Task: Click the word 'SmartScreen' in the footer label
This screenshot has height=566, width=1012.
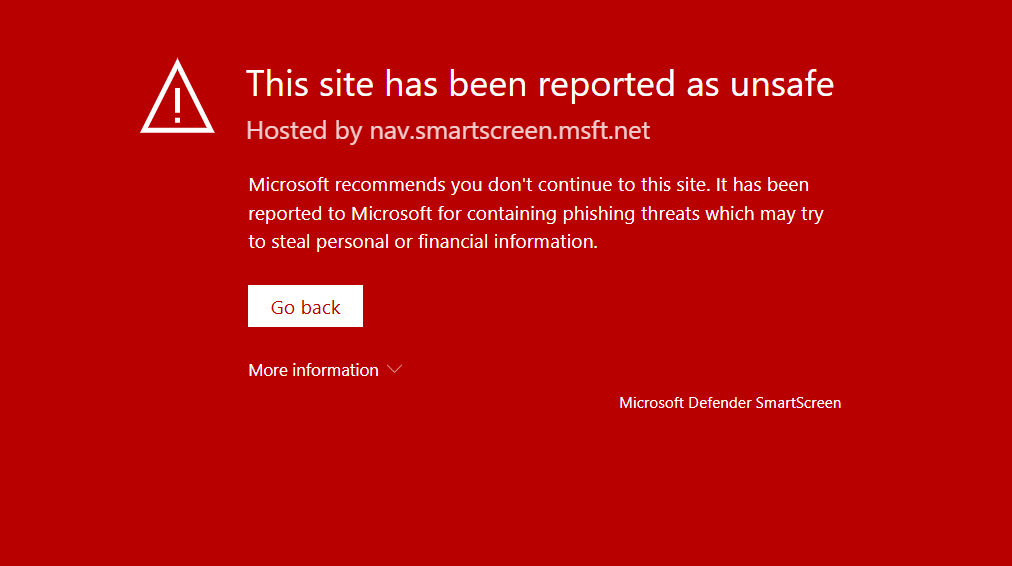Action: click(797, 403)
